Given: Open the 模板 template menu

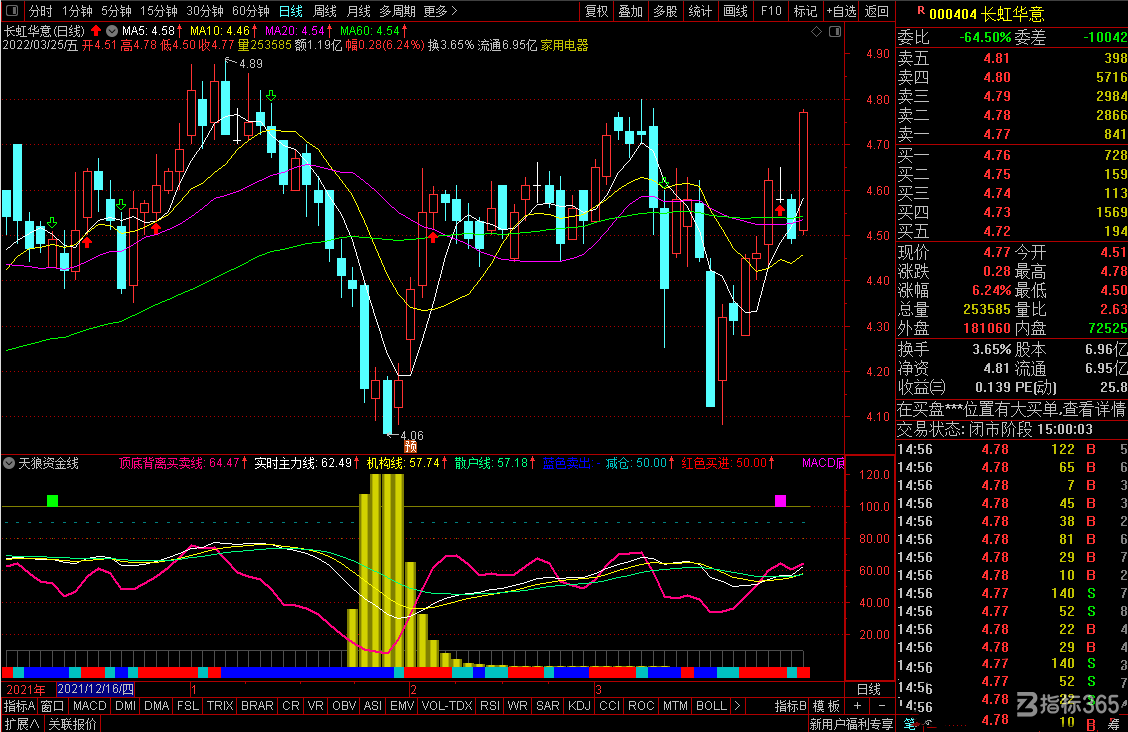Looking at the screenshot, I should 827,706.
